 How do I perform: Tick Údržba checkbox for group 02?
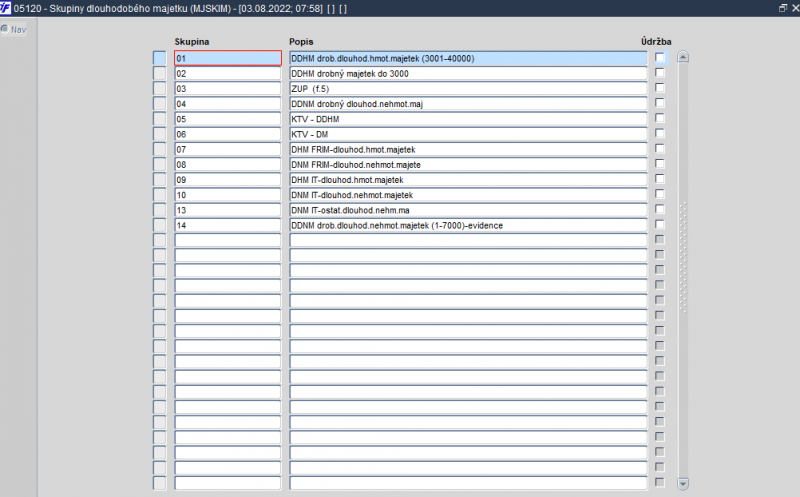point(660,73)
